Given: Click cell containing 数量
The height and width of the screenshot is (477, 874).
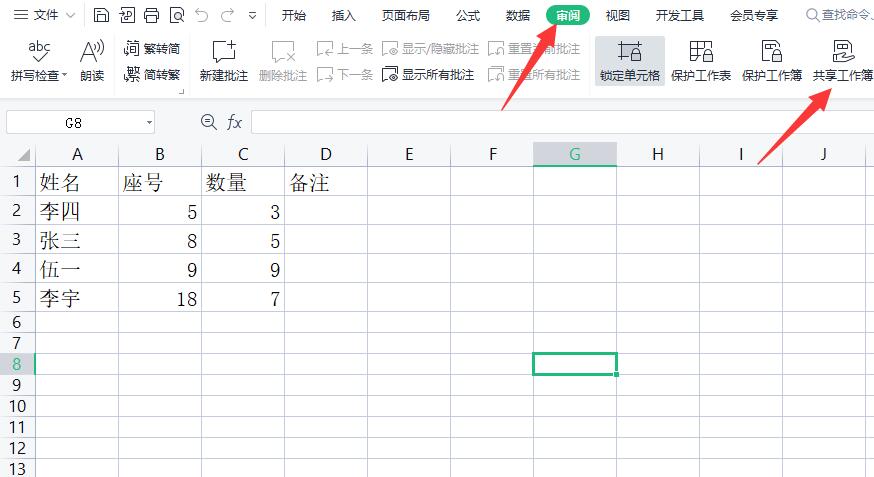Looking at the screenshot, I should tap(243, 181).
